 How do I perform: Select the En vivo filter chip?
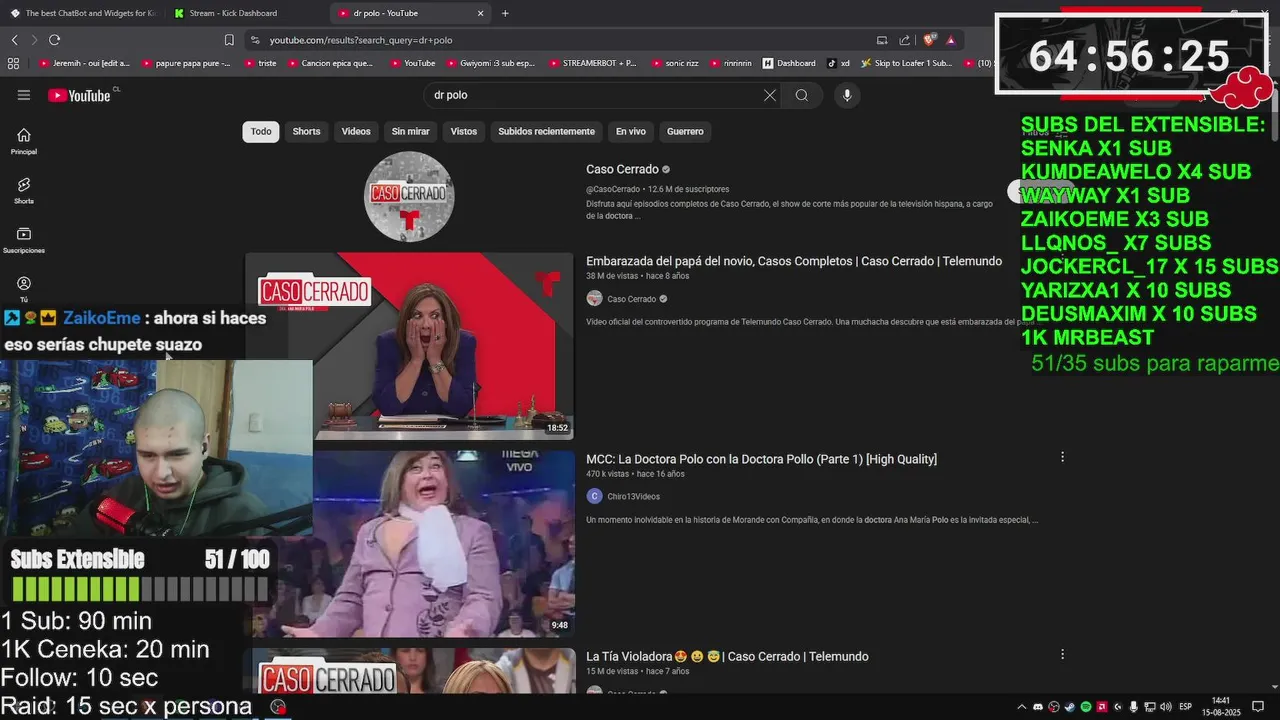pyautogui.click(x=631, y=131)
